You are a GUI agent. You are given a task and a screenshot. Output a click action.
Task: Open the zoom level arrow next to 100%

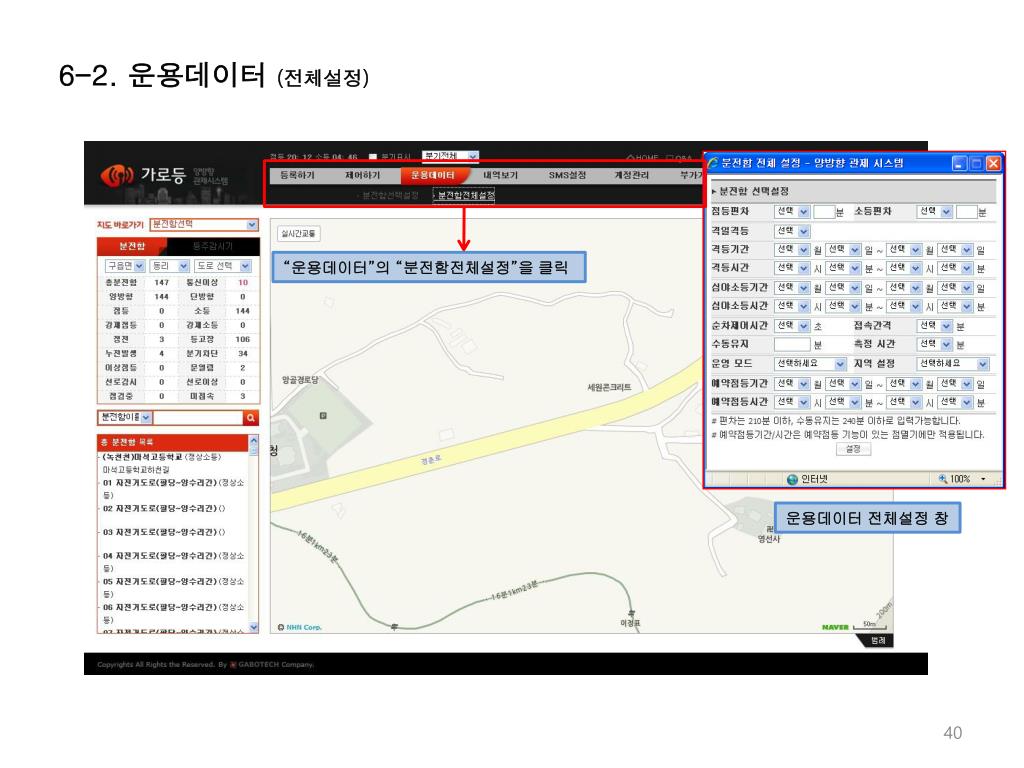point(984,479)
